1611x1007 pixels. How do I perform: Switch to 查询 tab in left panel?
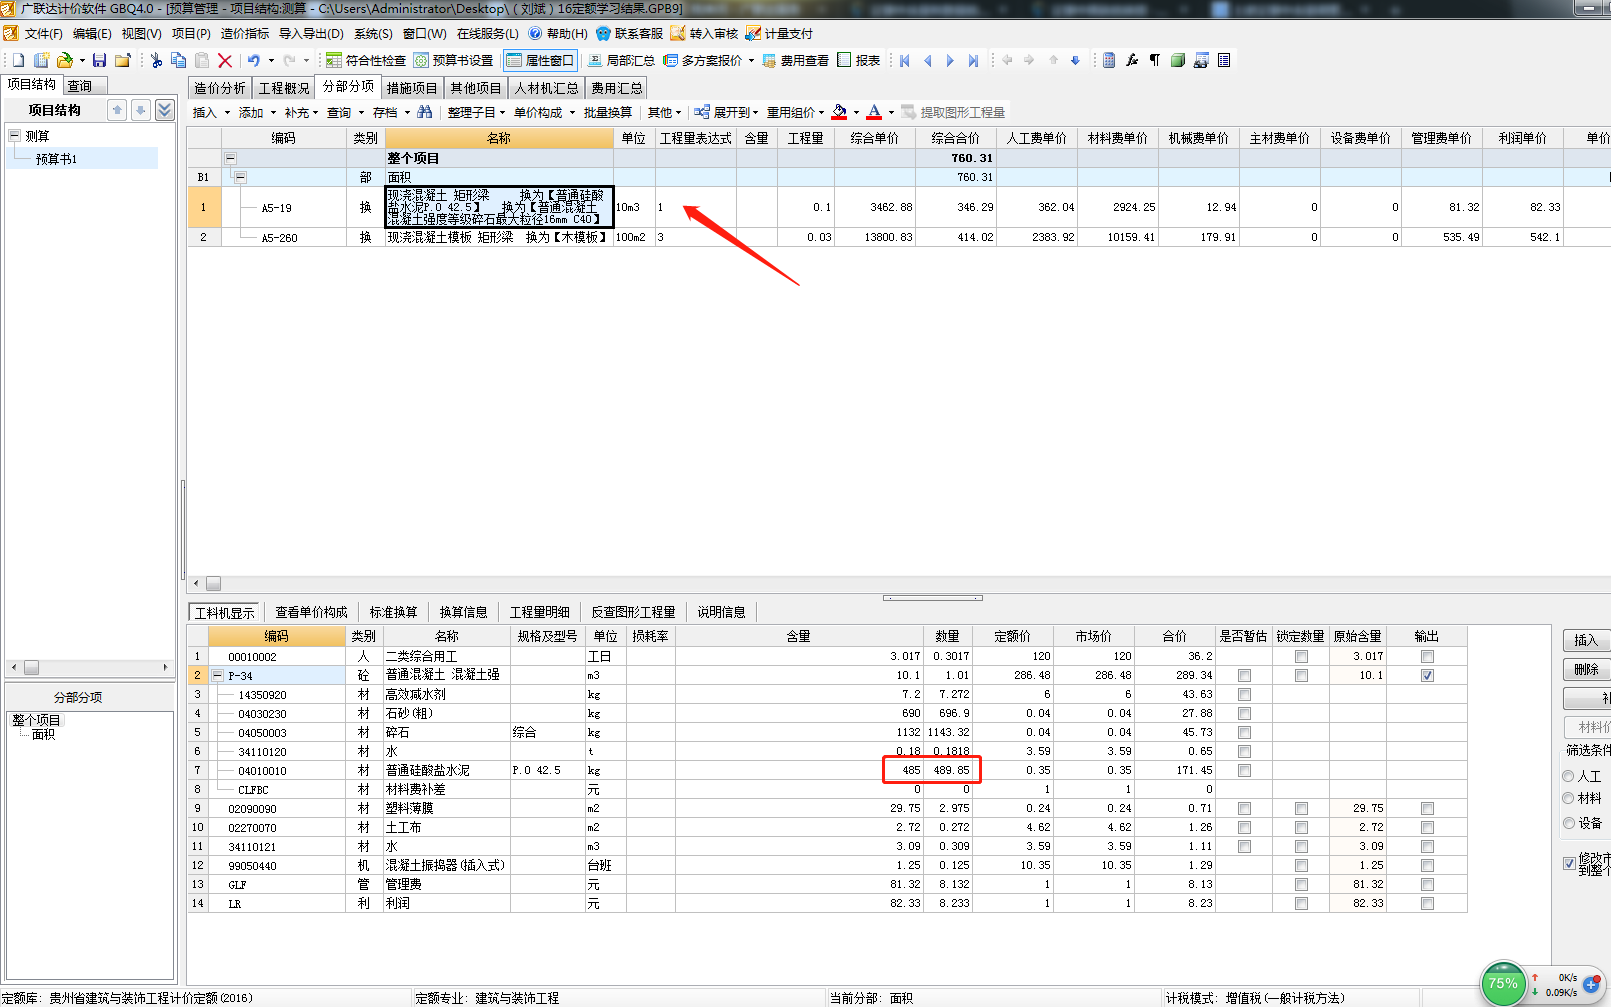pos(80,86)
